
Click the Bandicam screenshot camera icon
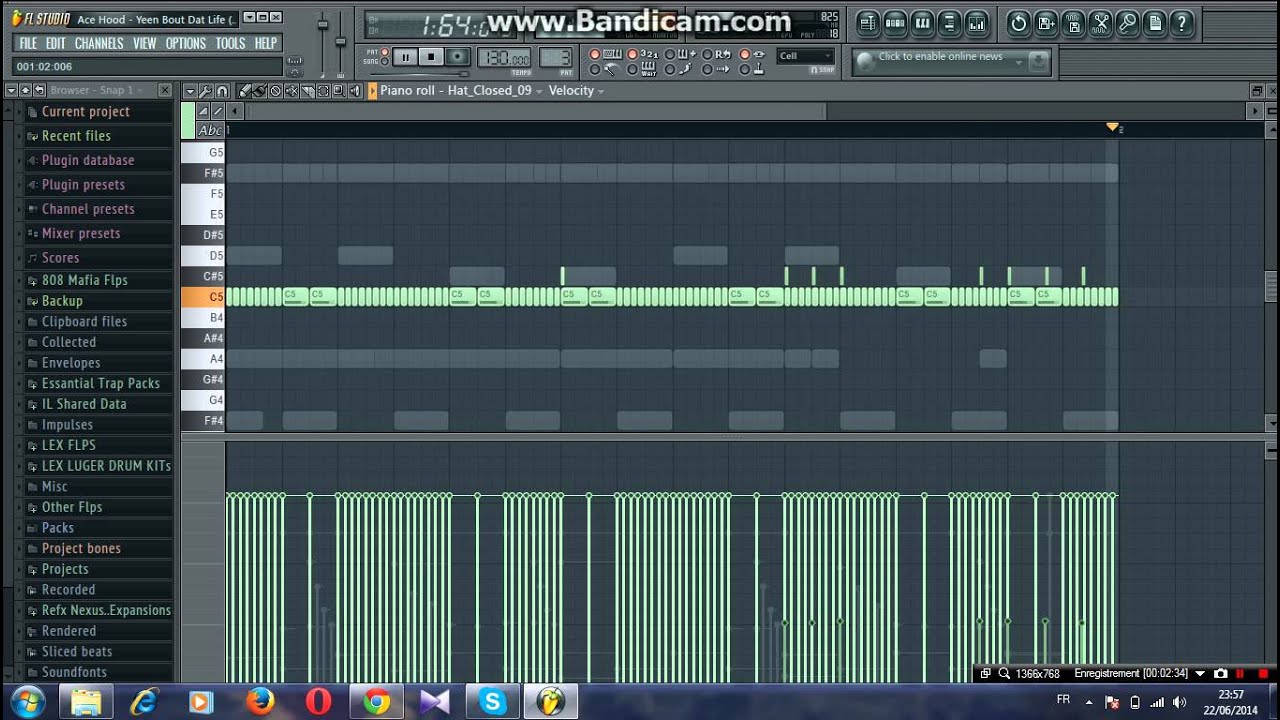(x=1220, y=674)
